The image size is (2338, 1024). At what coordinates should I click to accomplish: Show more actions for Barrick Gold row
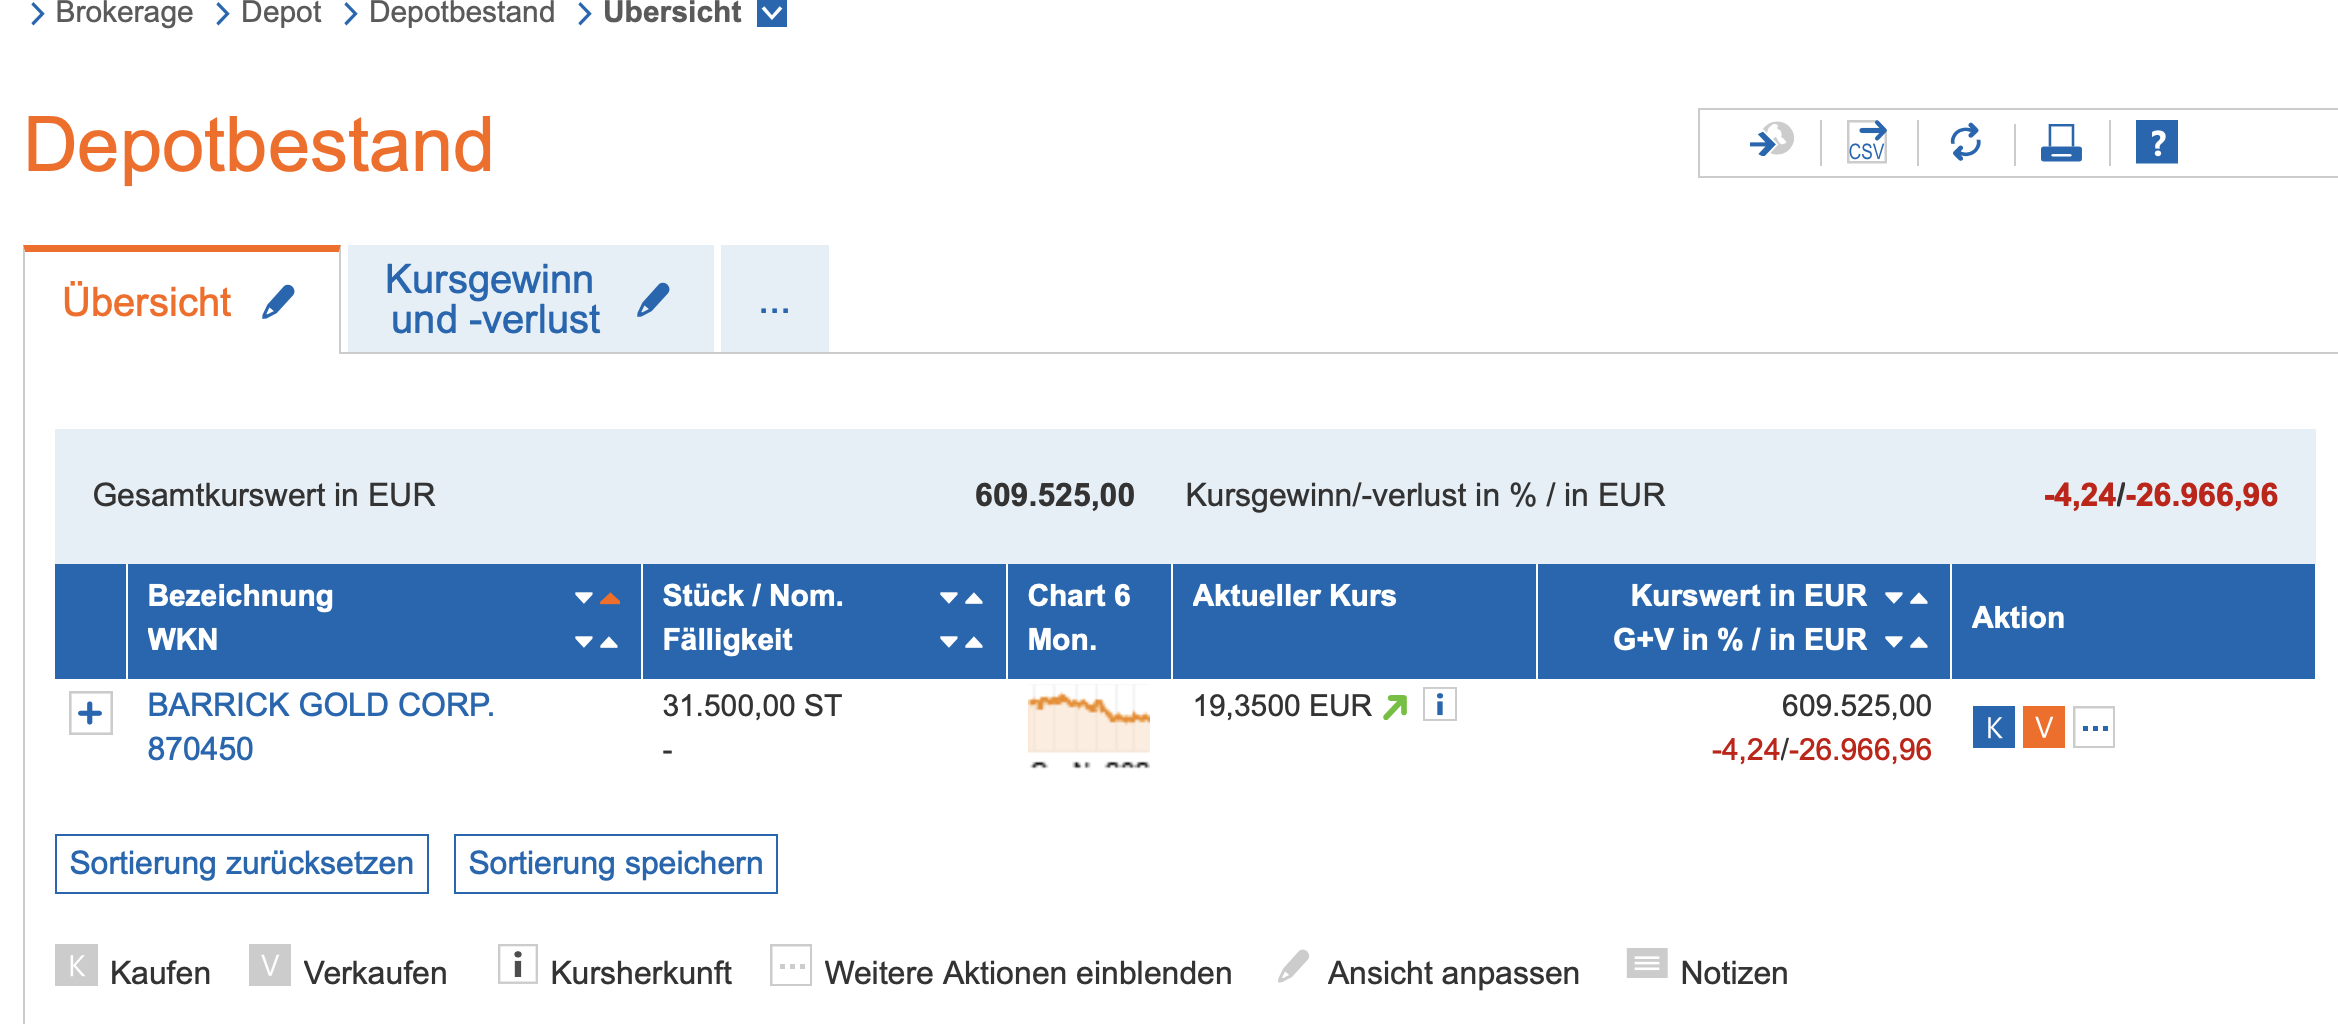click(2094, 727)
